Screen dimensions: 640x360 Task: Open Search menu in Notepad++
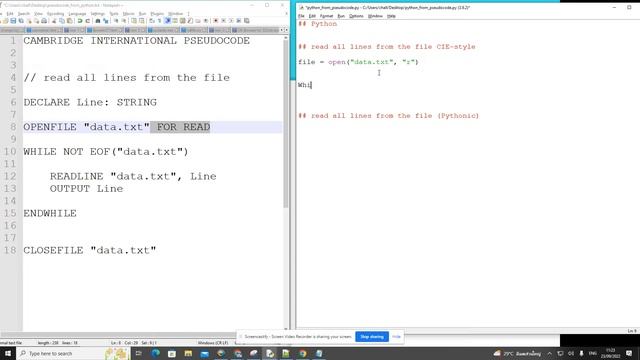click(x=24, y=14)
